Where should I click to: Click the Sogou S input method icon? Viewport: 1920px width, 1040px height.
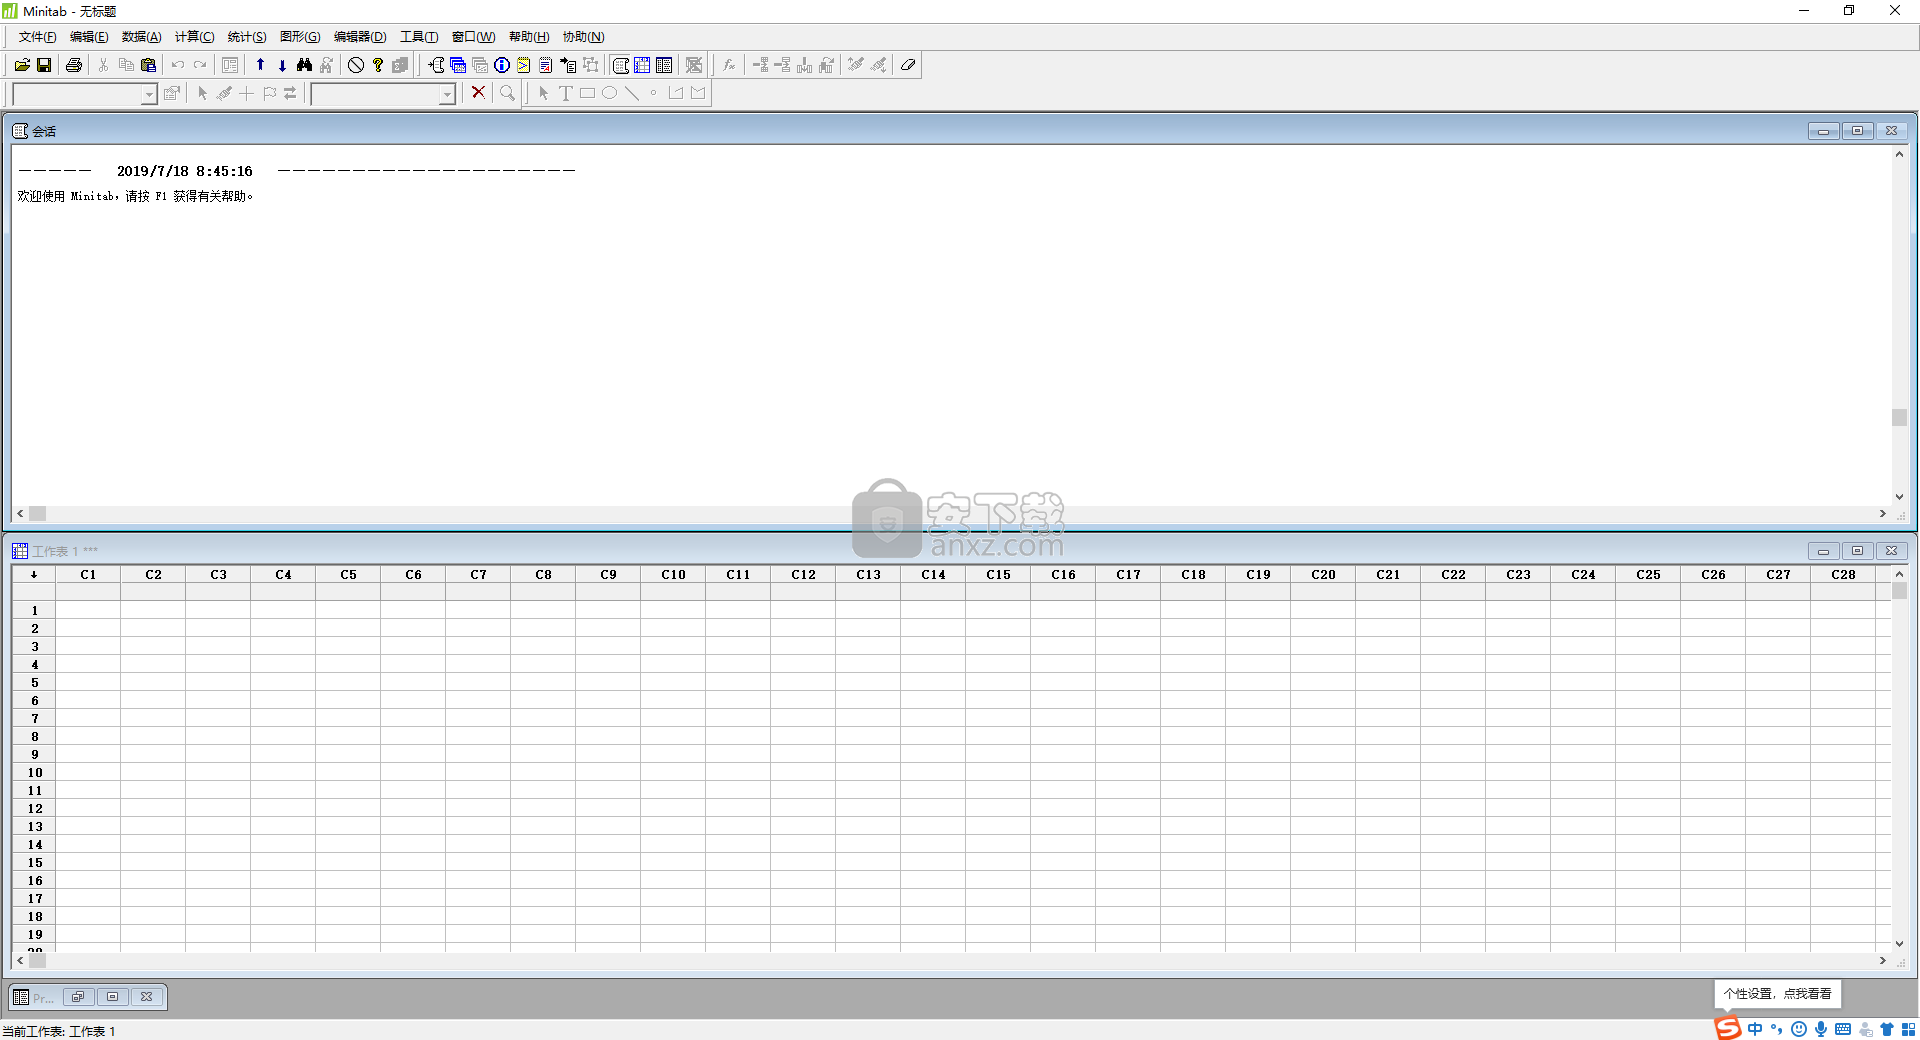click(1728, 1028)
